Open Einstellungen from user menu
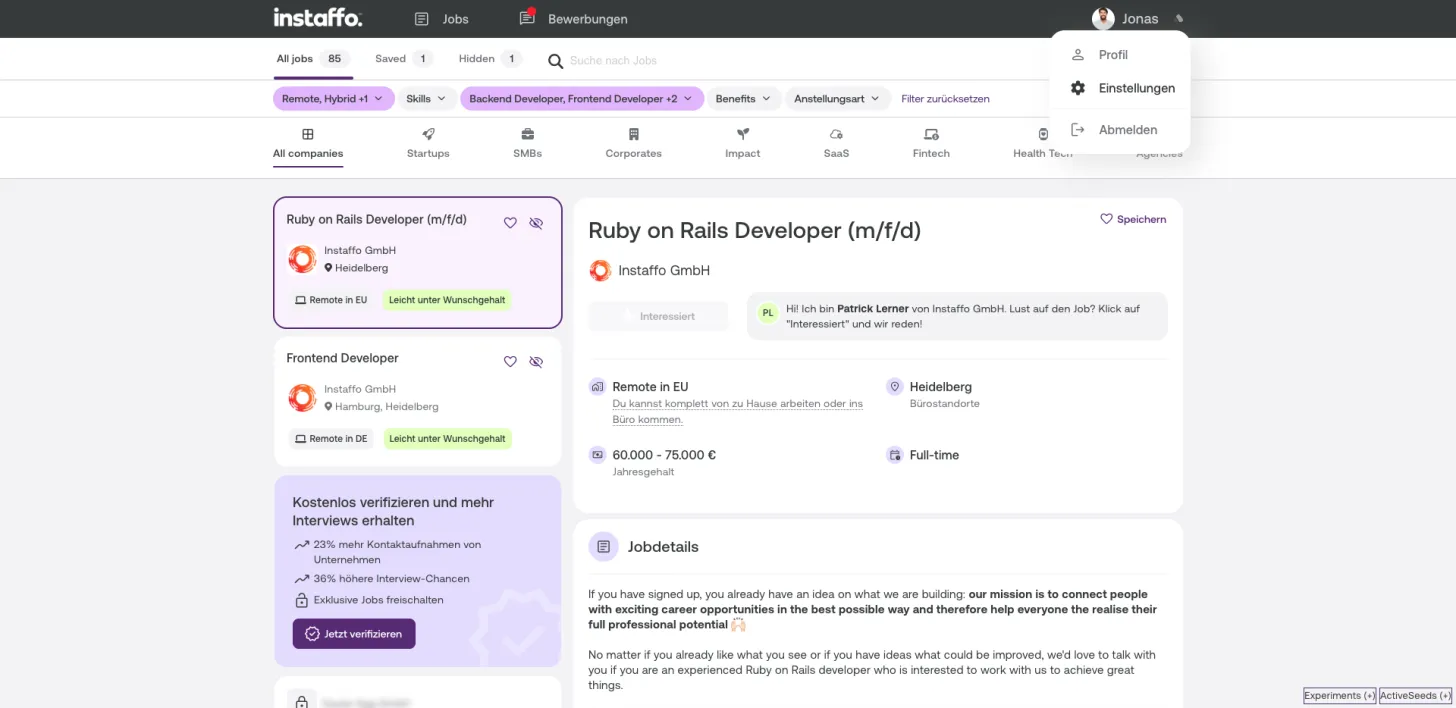Screen dimensions: 1456x708 pos(1120,88)
